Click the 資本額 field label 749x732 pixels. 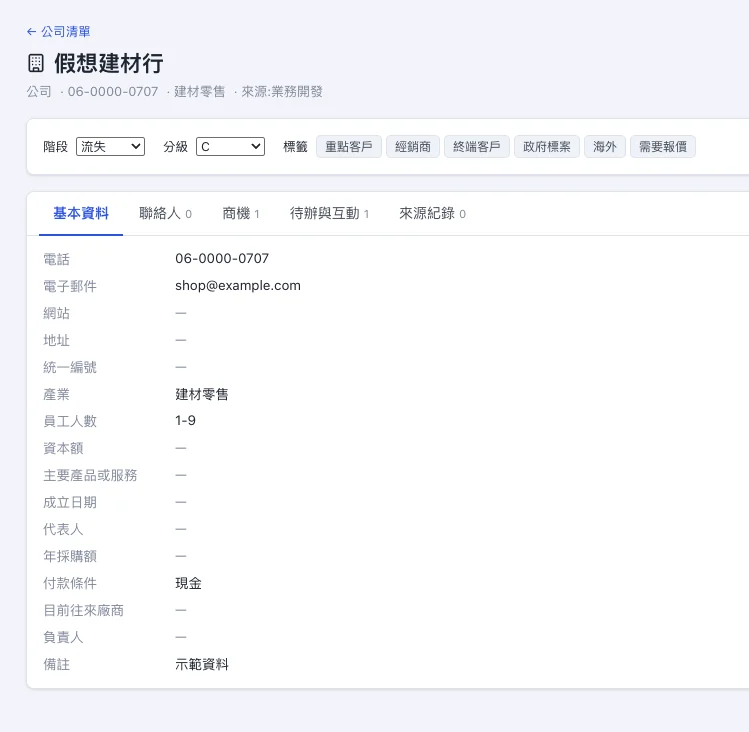63,448
